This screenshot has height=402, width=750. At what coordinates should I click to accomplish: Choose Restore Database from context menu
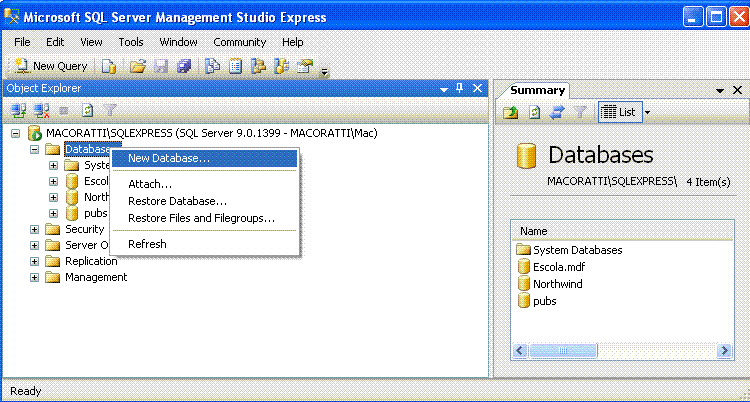(x=204, y=201)
